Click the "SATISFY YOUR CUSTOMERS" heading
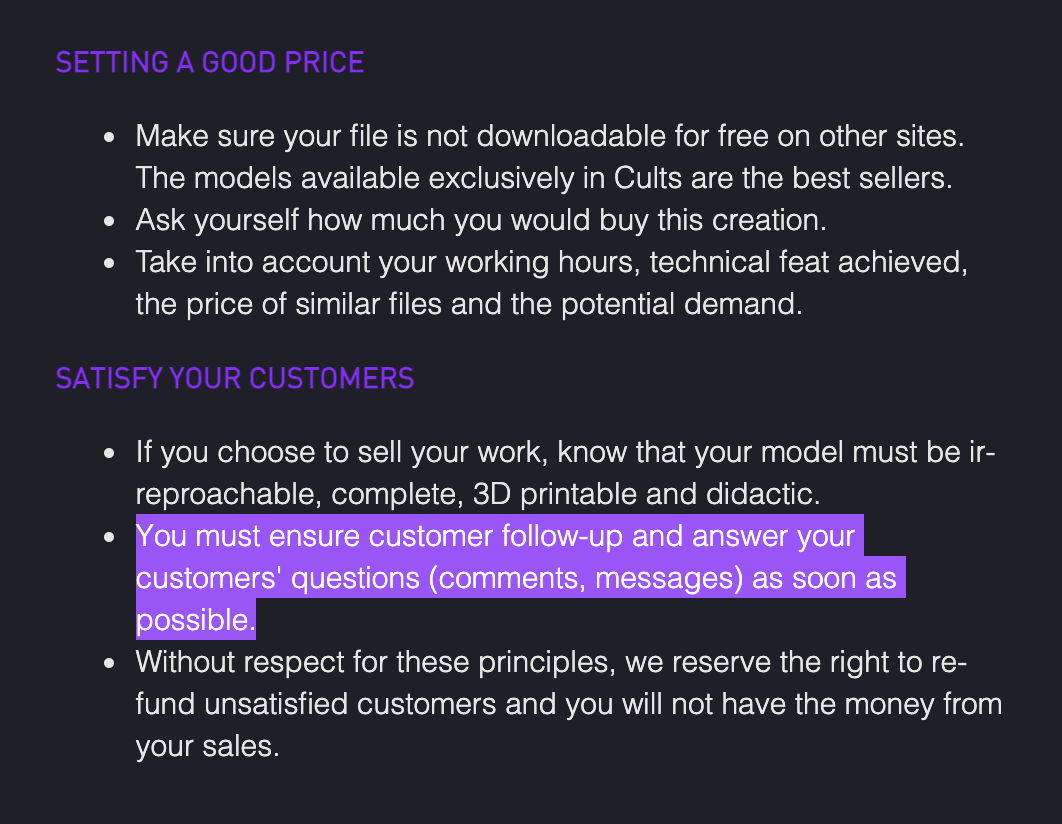 [x=234, y=378]
